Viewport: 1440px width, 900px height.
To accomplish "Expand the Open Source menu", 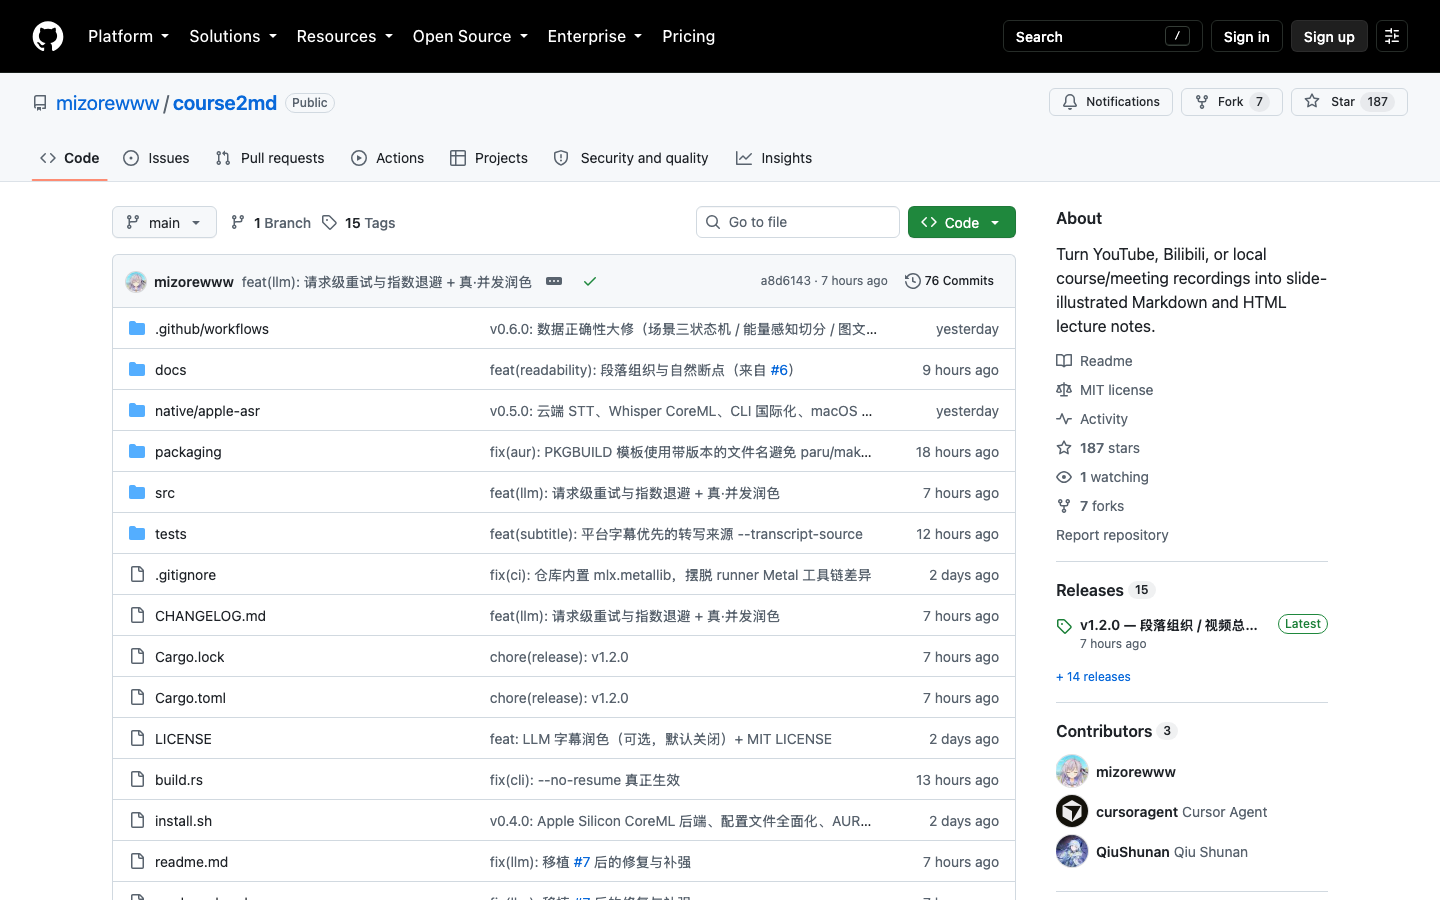I will [470, 36].
